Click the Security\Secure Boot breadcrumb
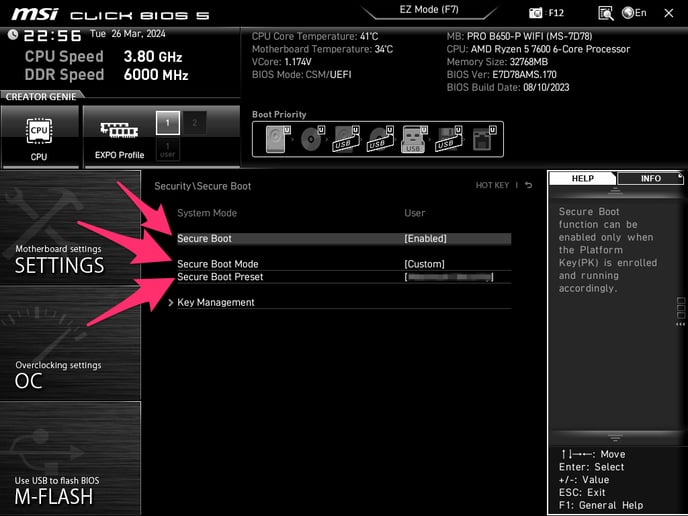688x516 pixels. (203, 186)
